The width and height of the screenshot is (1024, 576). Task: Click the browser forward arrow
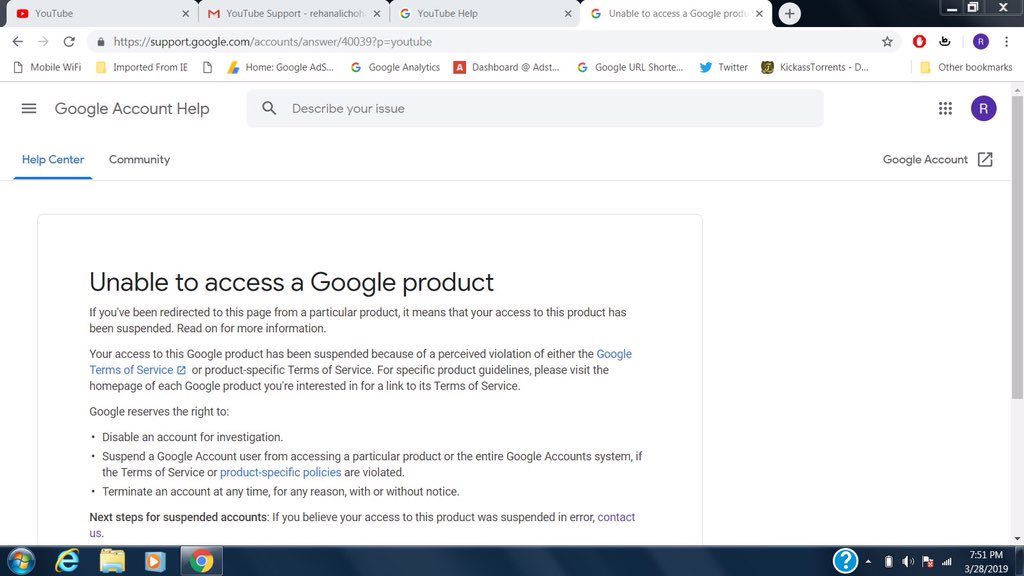point(43,41)
